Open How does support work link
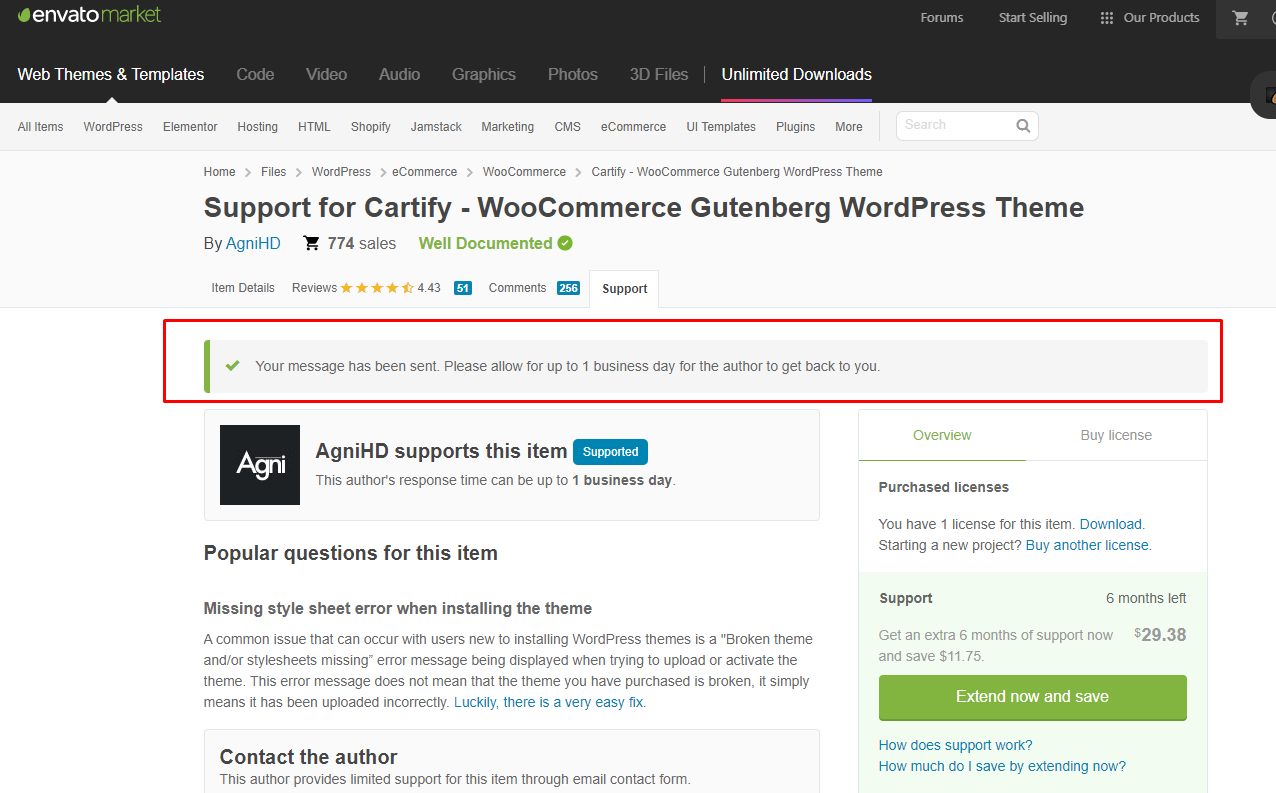This screenshot has height=793, width=1276. (x=956, y=745)
